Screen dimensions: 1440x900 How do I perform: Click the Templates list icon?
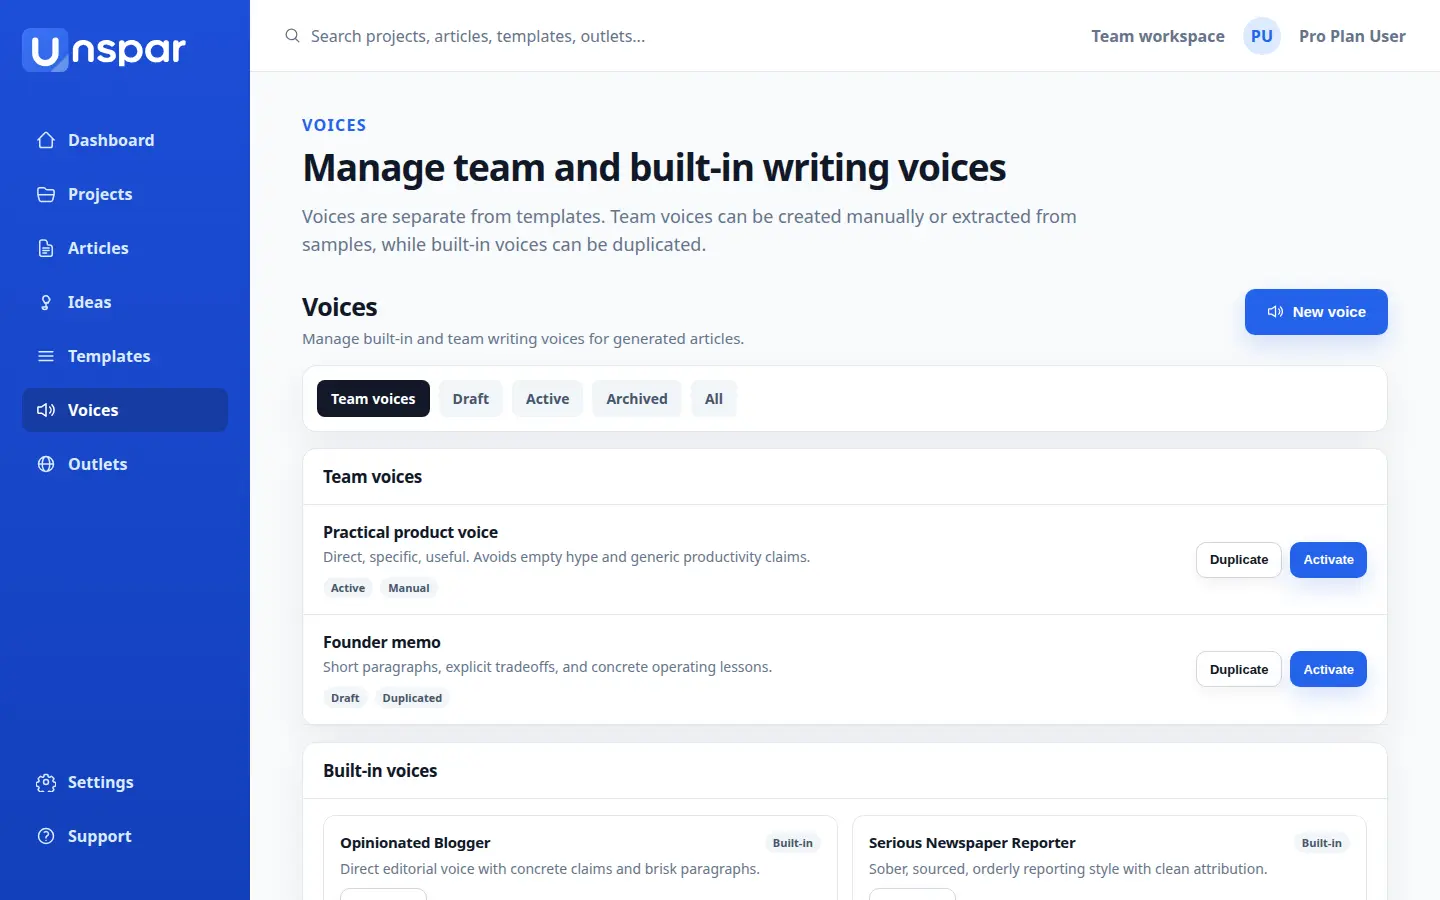tap(46, 356)
